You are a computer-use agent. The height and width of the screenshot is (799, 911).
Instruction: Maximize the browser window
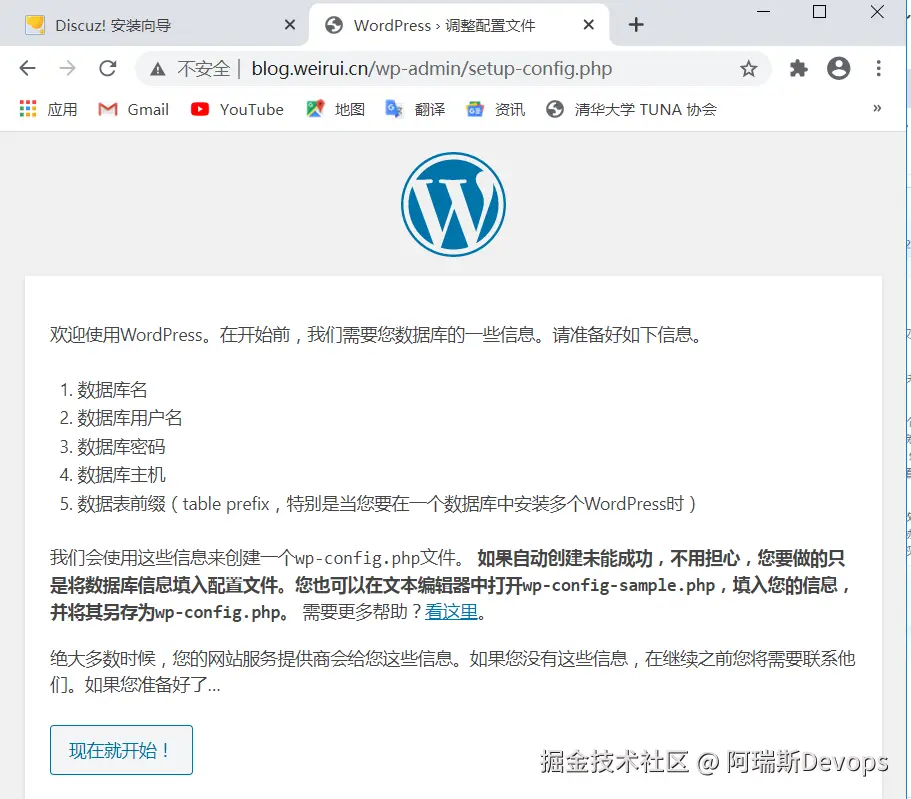click(x=819, y=12)
